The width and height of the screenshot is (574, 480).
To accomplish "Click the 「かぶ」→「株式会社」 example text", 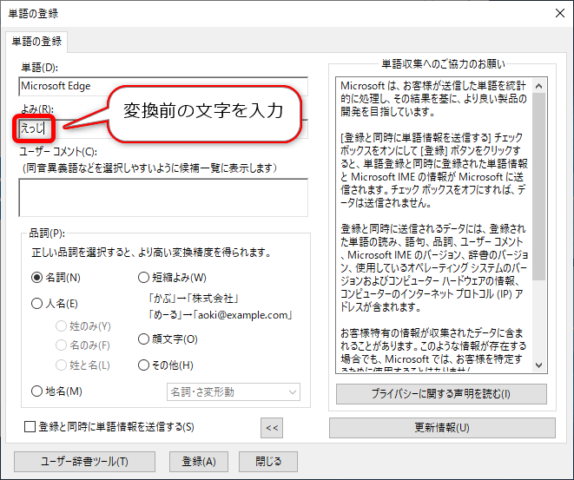I will click(x=194, y=298).
